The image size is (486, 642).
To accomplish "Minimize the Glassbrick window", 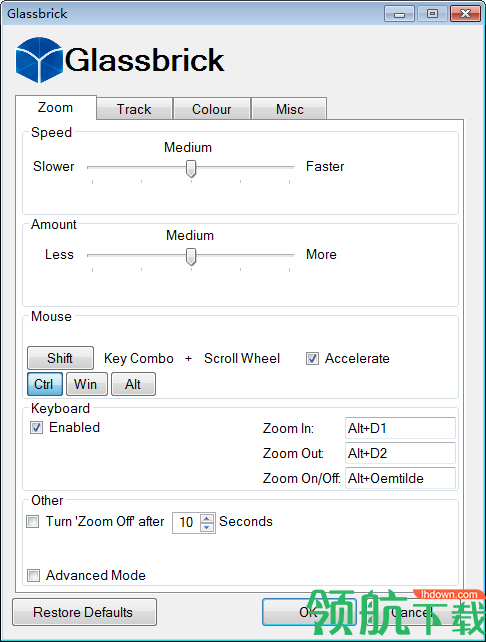I will click(399, 14).
